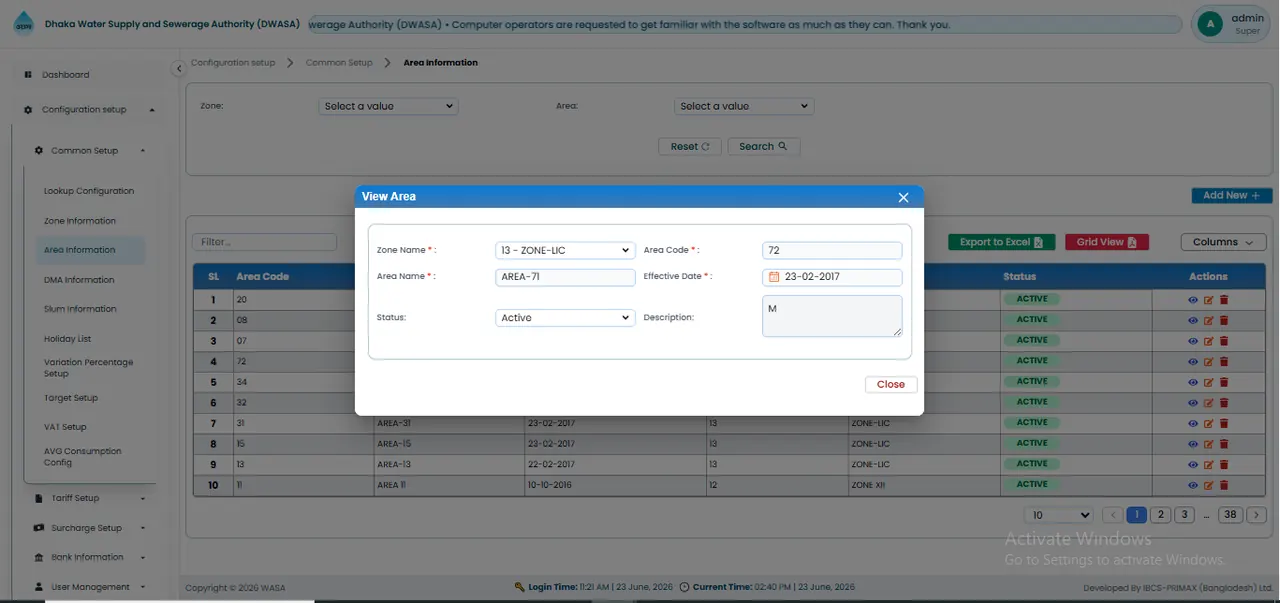The height and width of the screenshot is (603, 1280).
Task: Click the Filter text box above the table
Action: pos(264,242)
